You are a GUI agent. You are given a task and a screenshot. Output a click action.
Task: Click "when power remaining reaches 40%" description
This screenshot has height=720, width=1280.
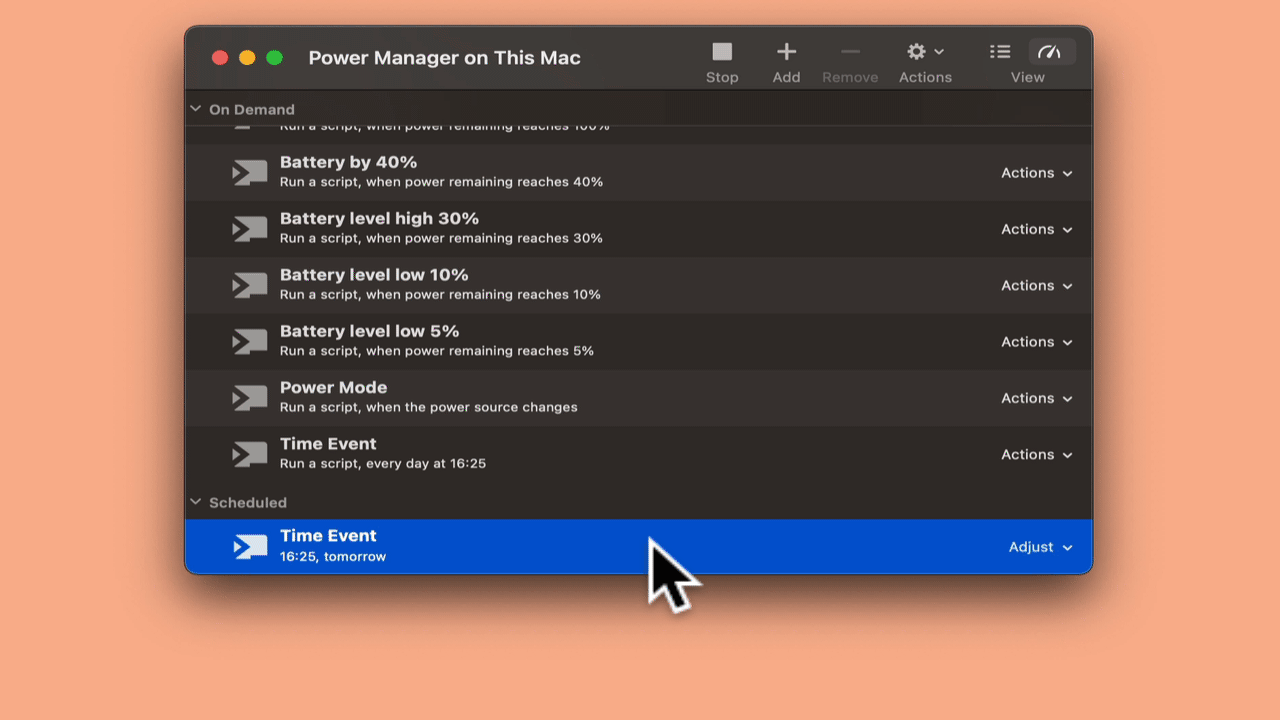pyautogui.click(x=484, y=182)
